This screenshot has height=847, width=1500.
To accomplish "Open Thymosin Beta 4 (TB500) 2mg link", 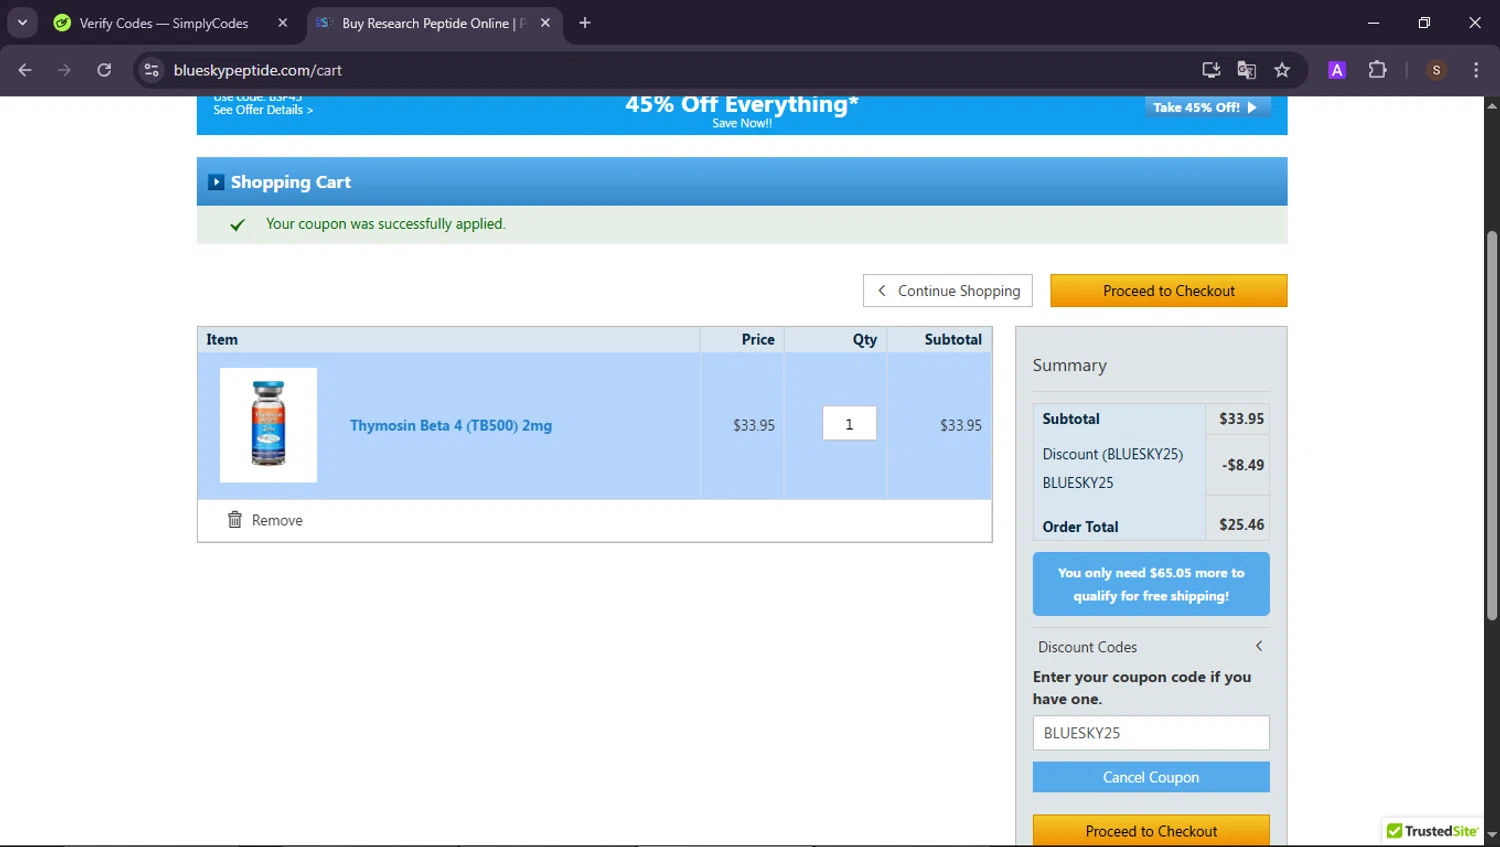I will click(451, 425).
